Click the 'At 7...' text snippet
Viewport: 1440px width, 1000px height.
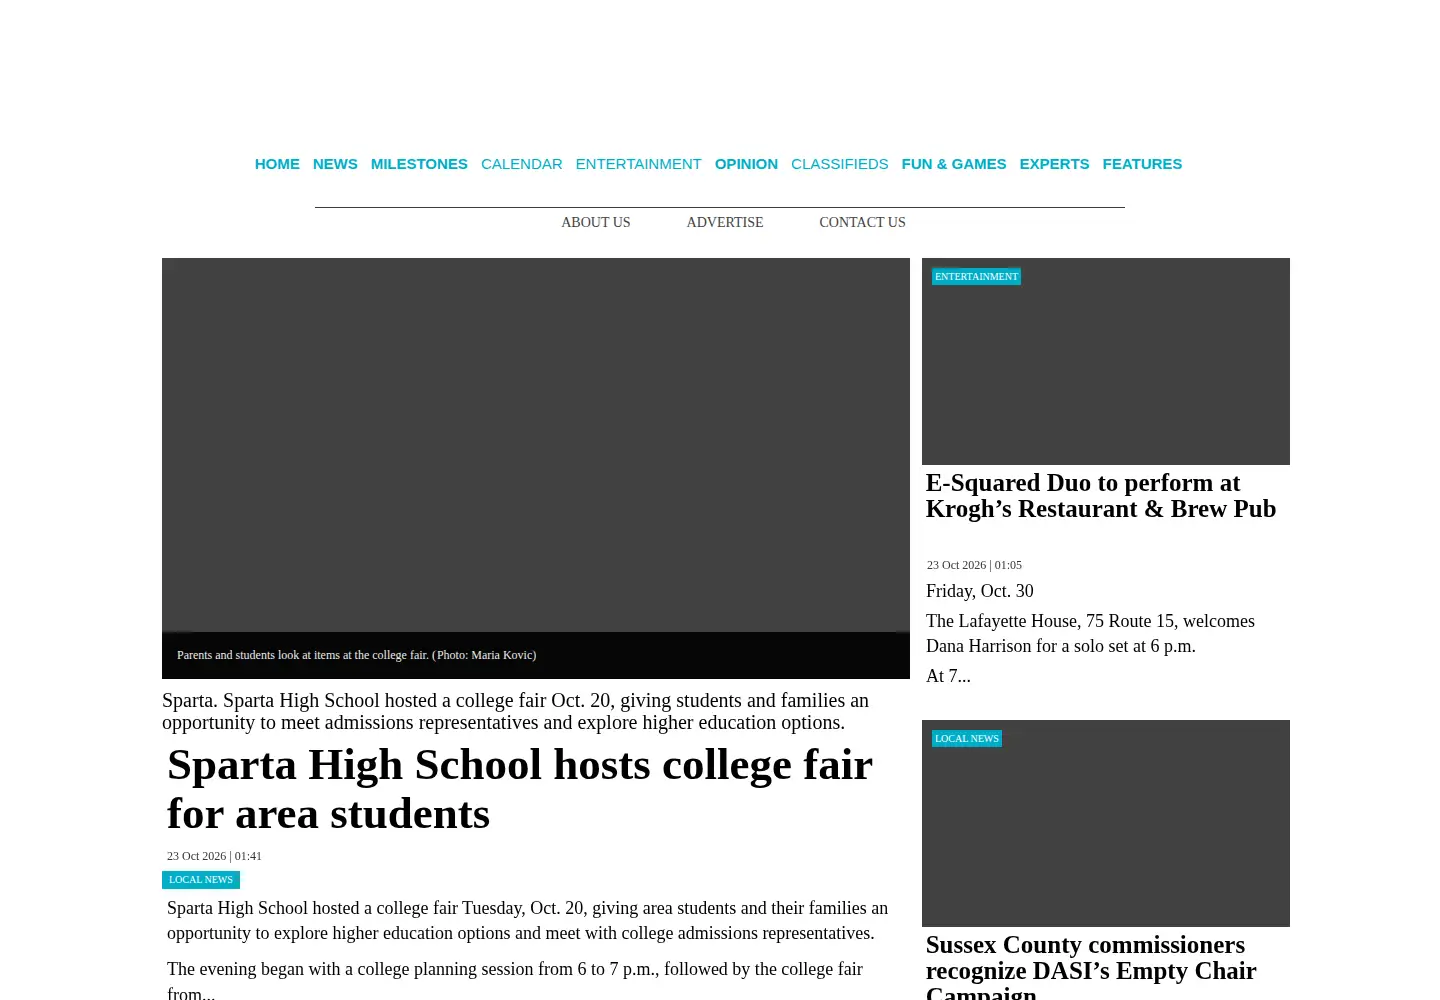pos(948,676)
